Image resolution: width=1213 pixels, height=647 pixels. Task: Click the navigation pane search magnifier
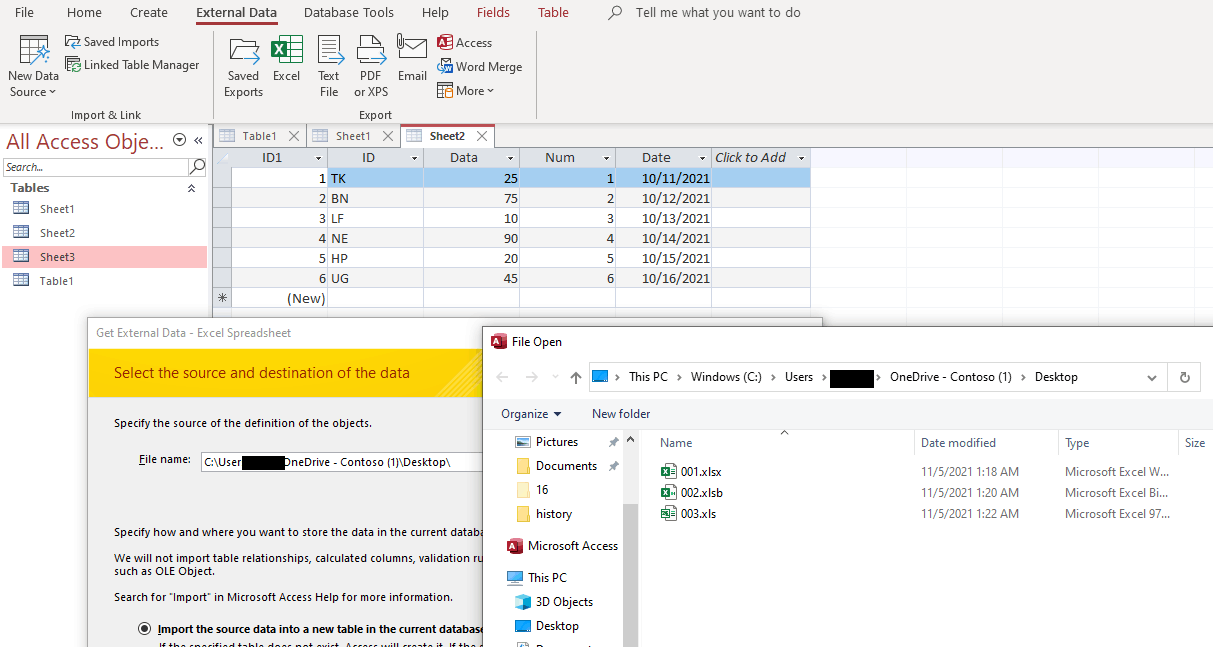click(198, 167)
